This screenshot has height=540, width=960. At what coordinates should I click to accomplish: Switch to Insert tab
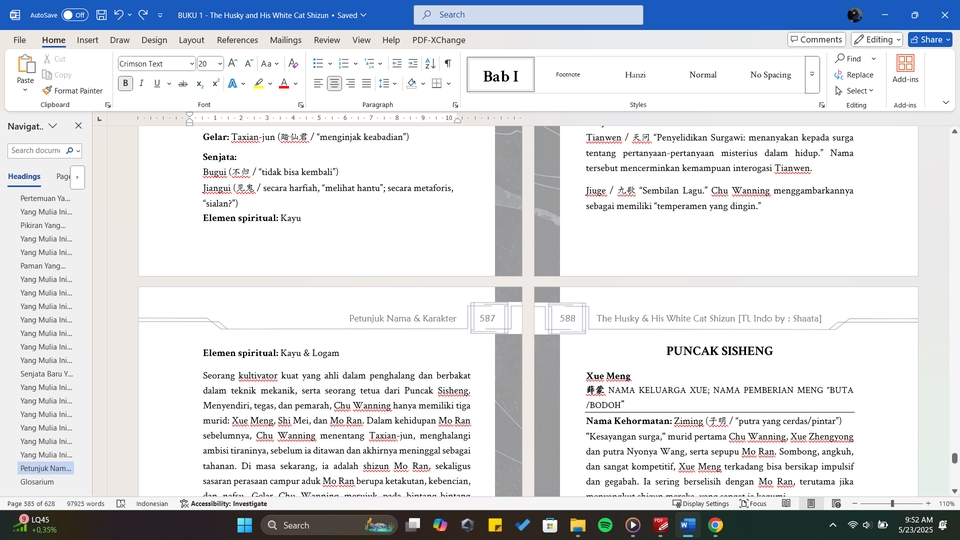87,40
